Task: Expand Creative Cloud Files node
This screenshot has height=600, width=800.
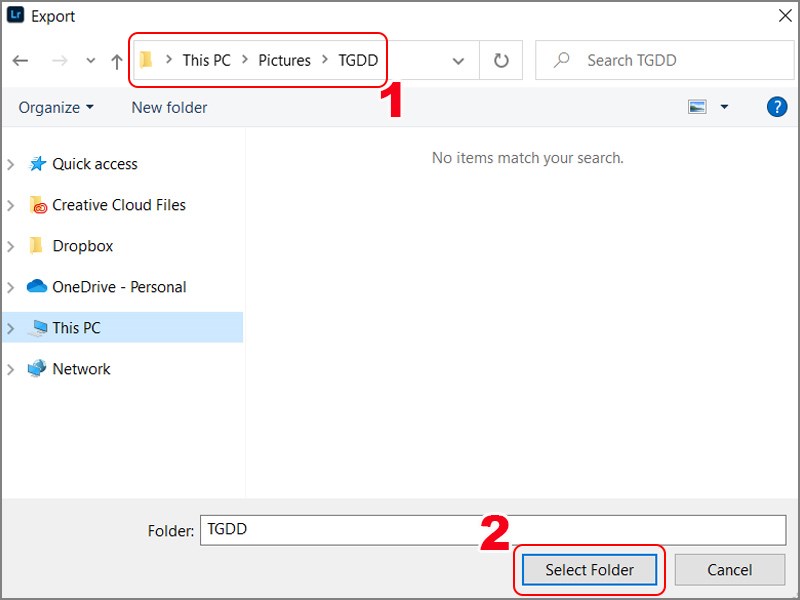Action: (11, 205)
